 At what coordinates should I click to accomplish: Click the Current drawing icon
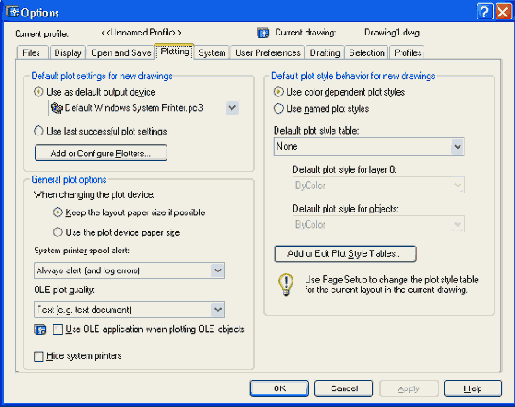[x=263, y=33]
